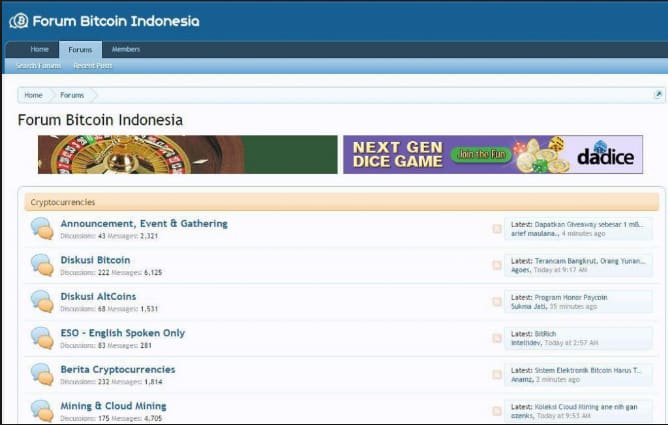
Task: Open the Diskusi AltCoins forum
Action: (98, 296)
